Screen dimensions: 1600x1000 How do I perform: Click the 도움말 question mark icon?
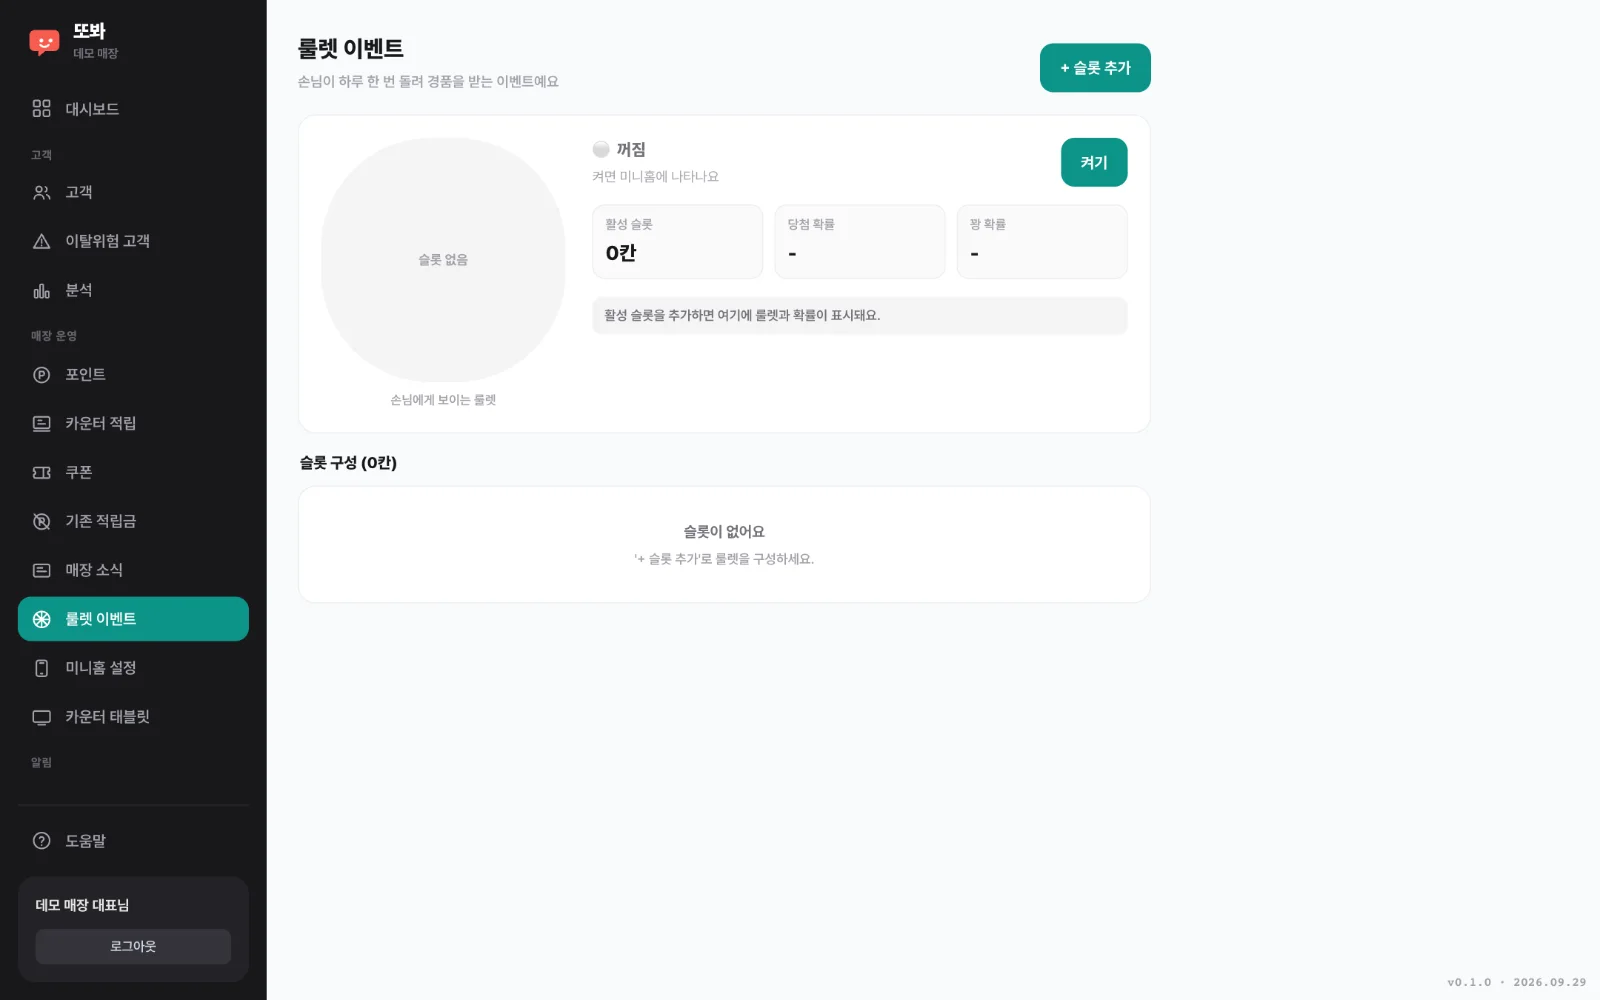click(41, 841)
